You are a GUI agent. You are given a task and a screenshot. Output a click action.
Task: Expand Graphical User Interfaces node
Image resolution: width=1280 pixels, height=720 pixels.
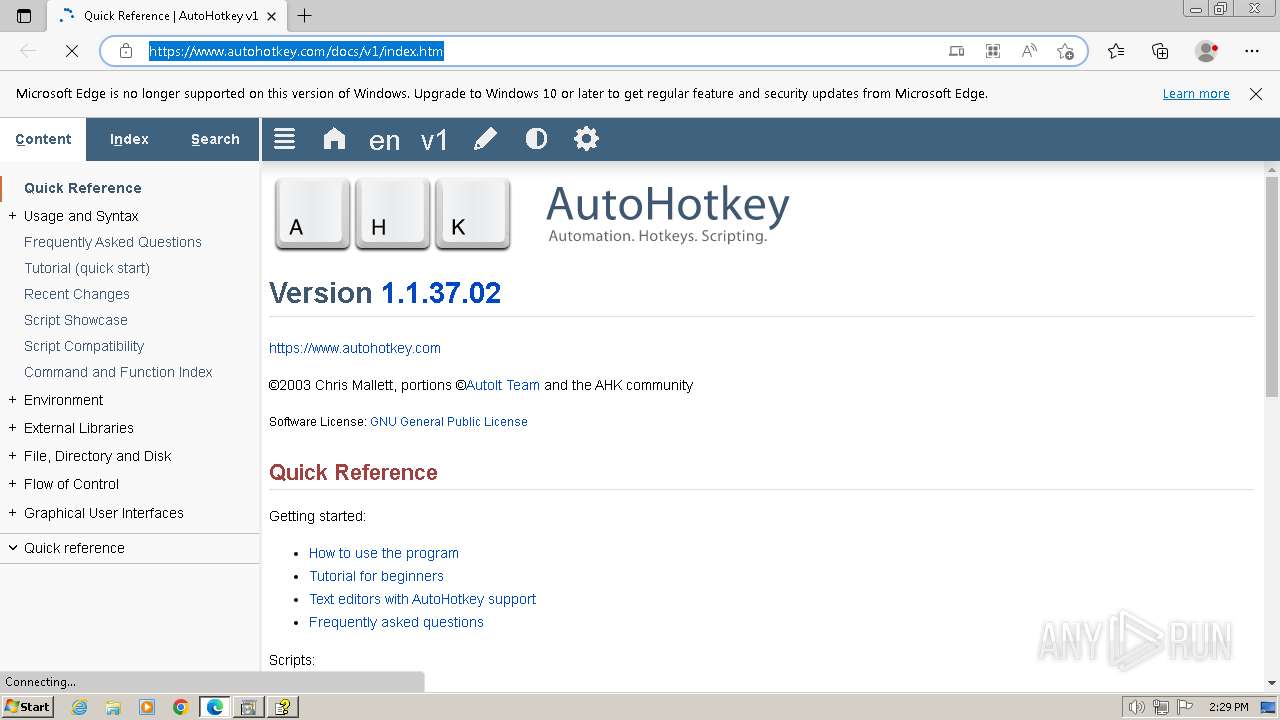[x=12, y=513]
